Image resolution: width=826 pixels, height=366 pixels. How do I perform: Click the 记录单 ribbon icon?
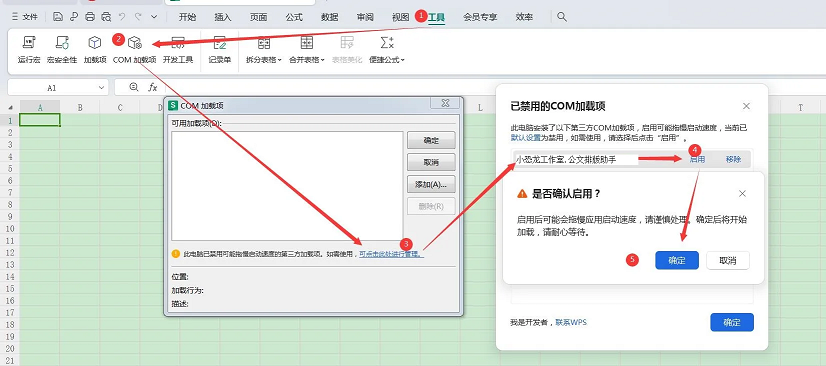(x=220, y=50)
